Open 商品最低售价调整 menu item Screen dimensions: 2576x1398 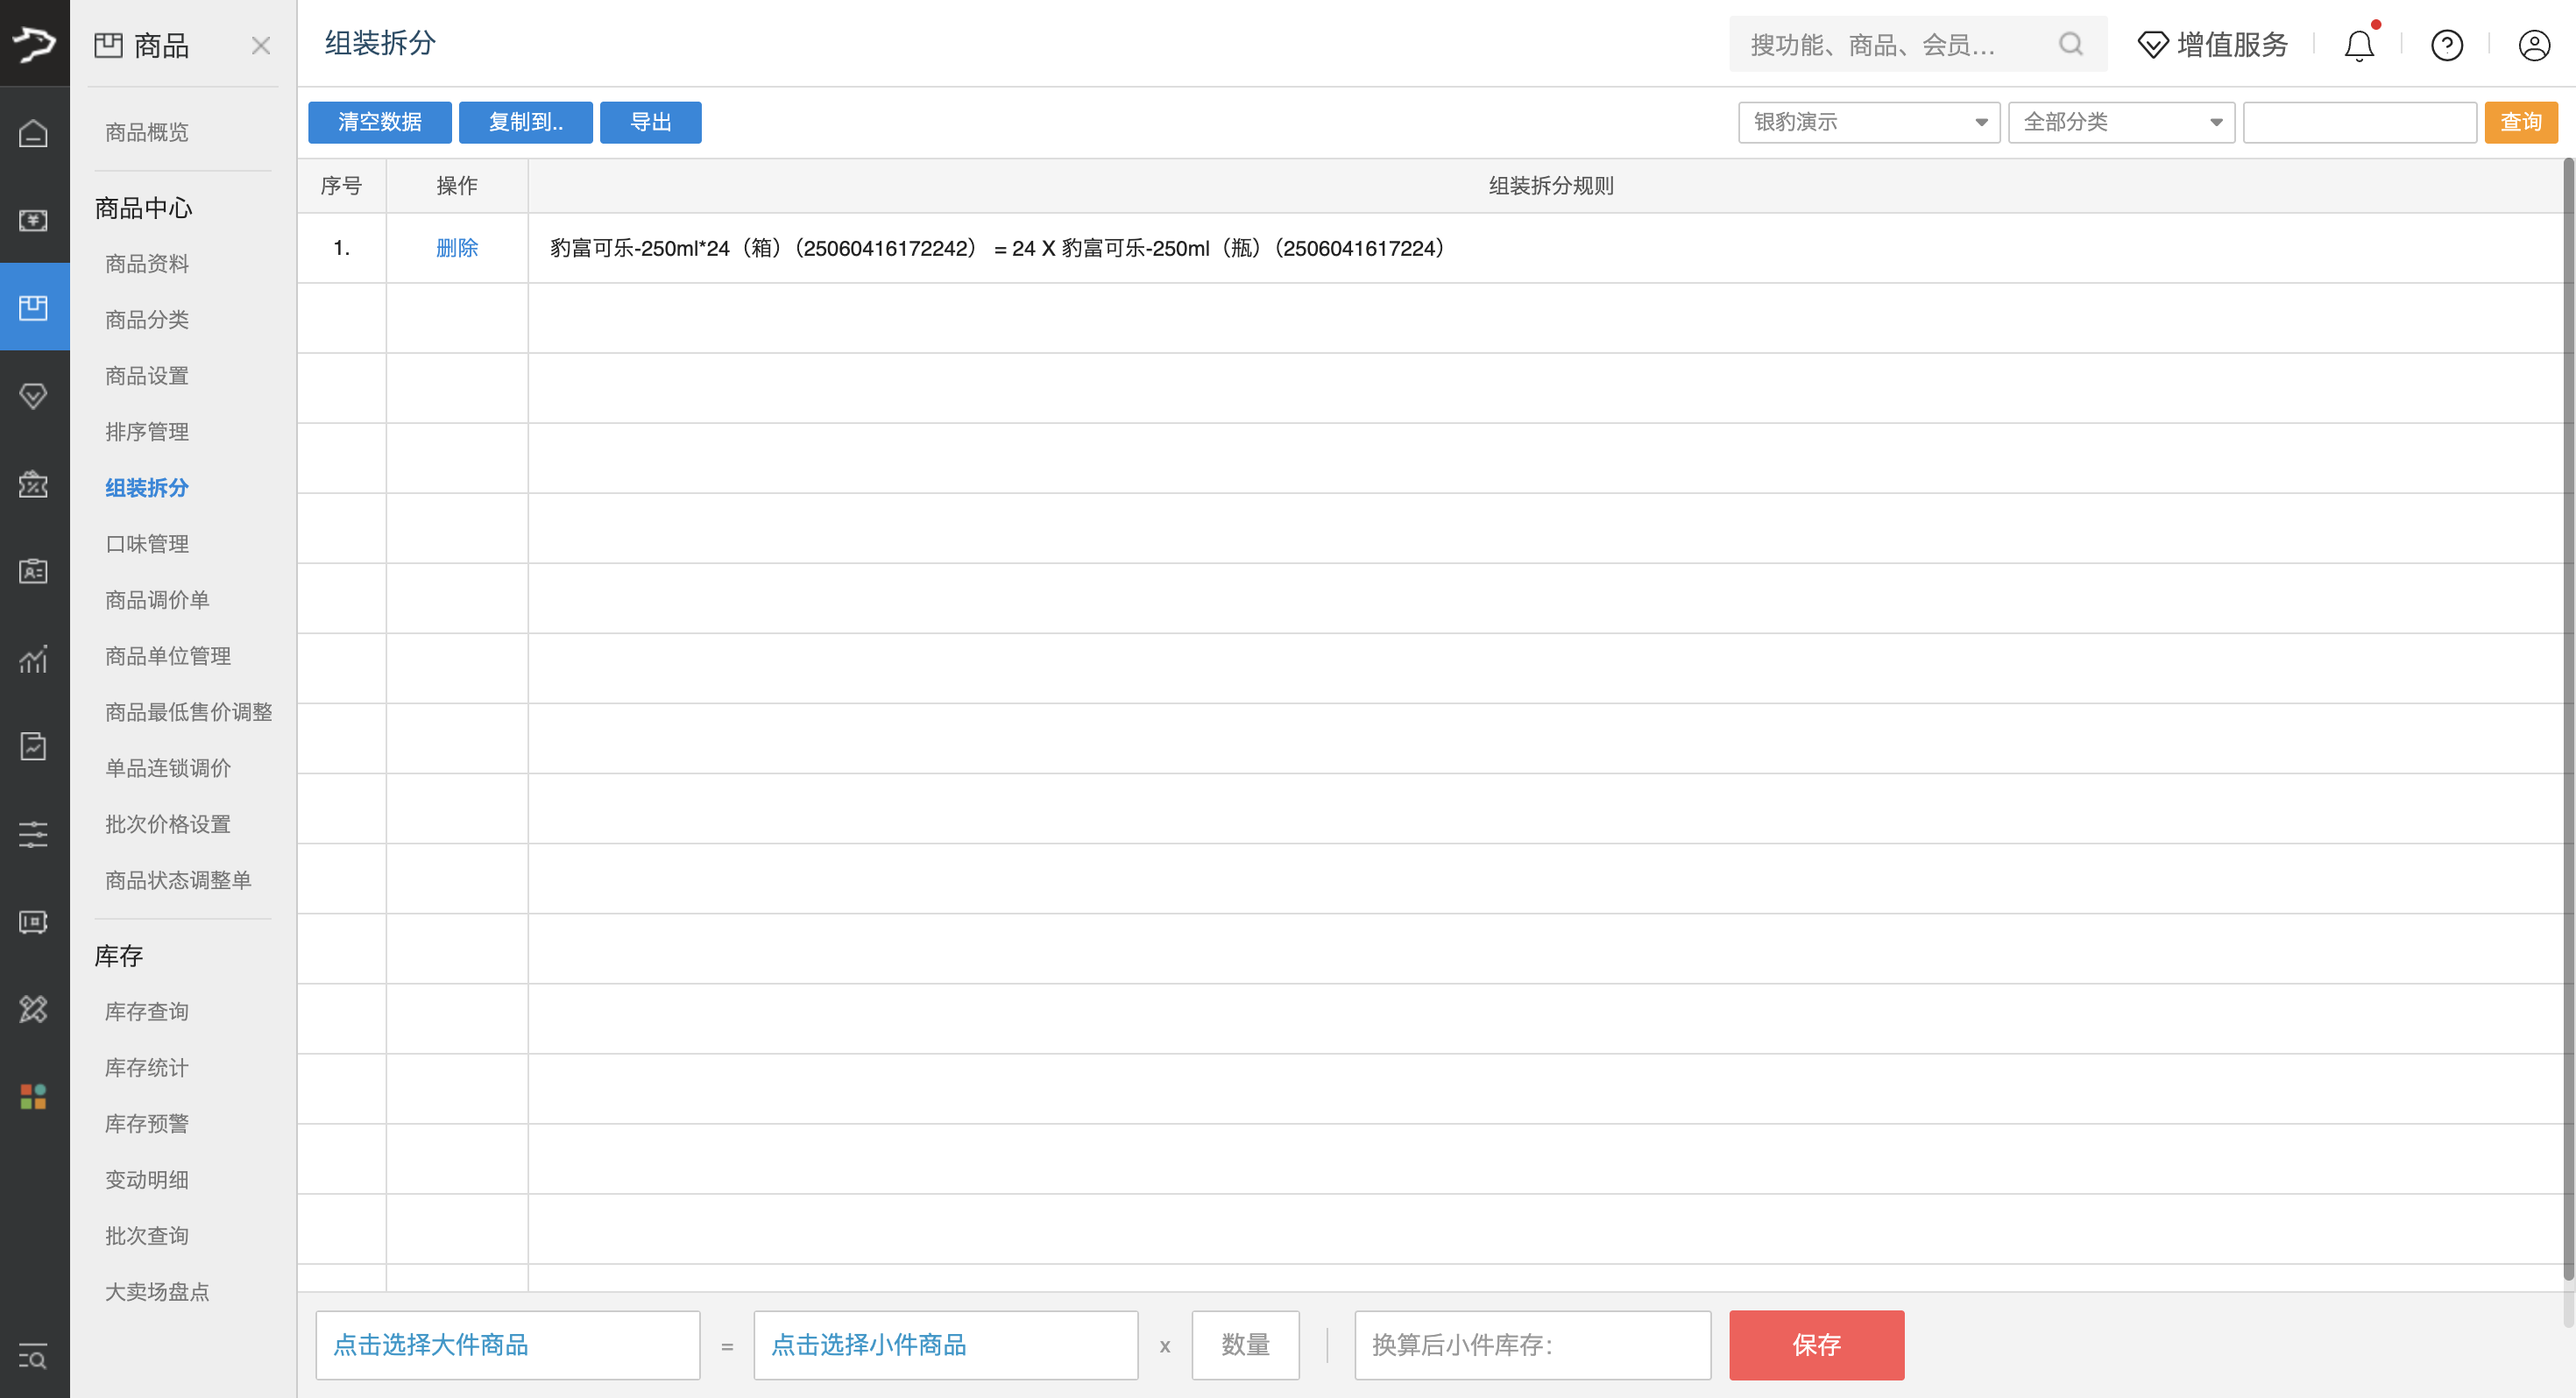pyautogui.click(x=189, y=712)
